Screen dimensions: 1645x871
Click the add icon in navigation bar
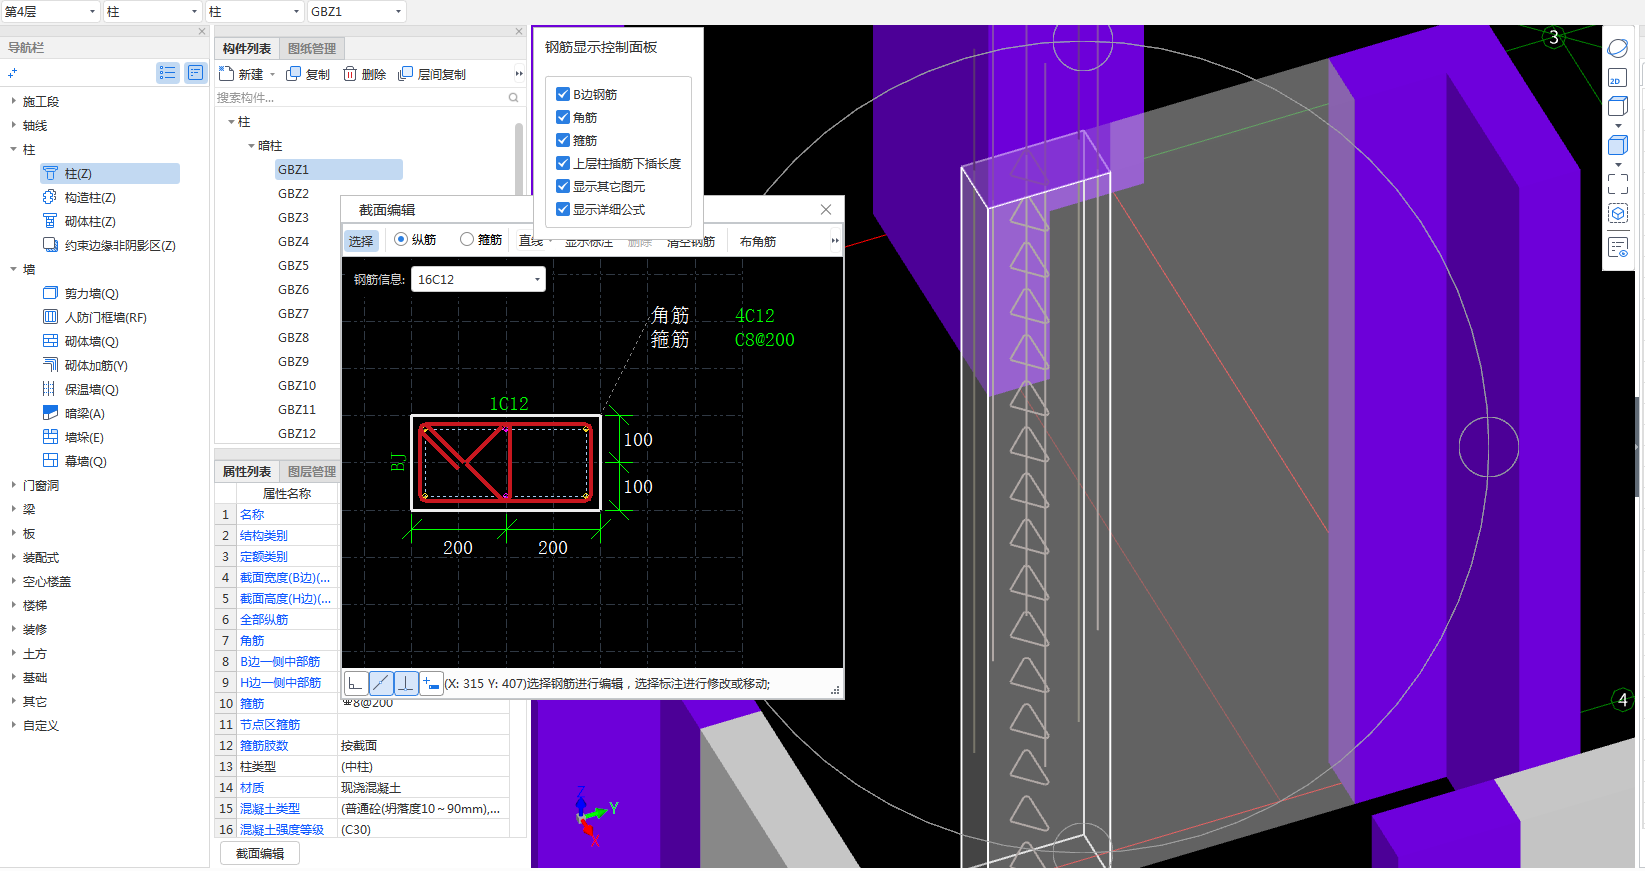point(12,73)
